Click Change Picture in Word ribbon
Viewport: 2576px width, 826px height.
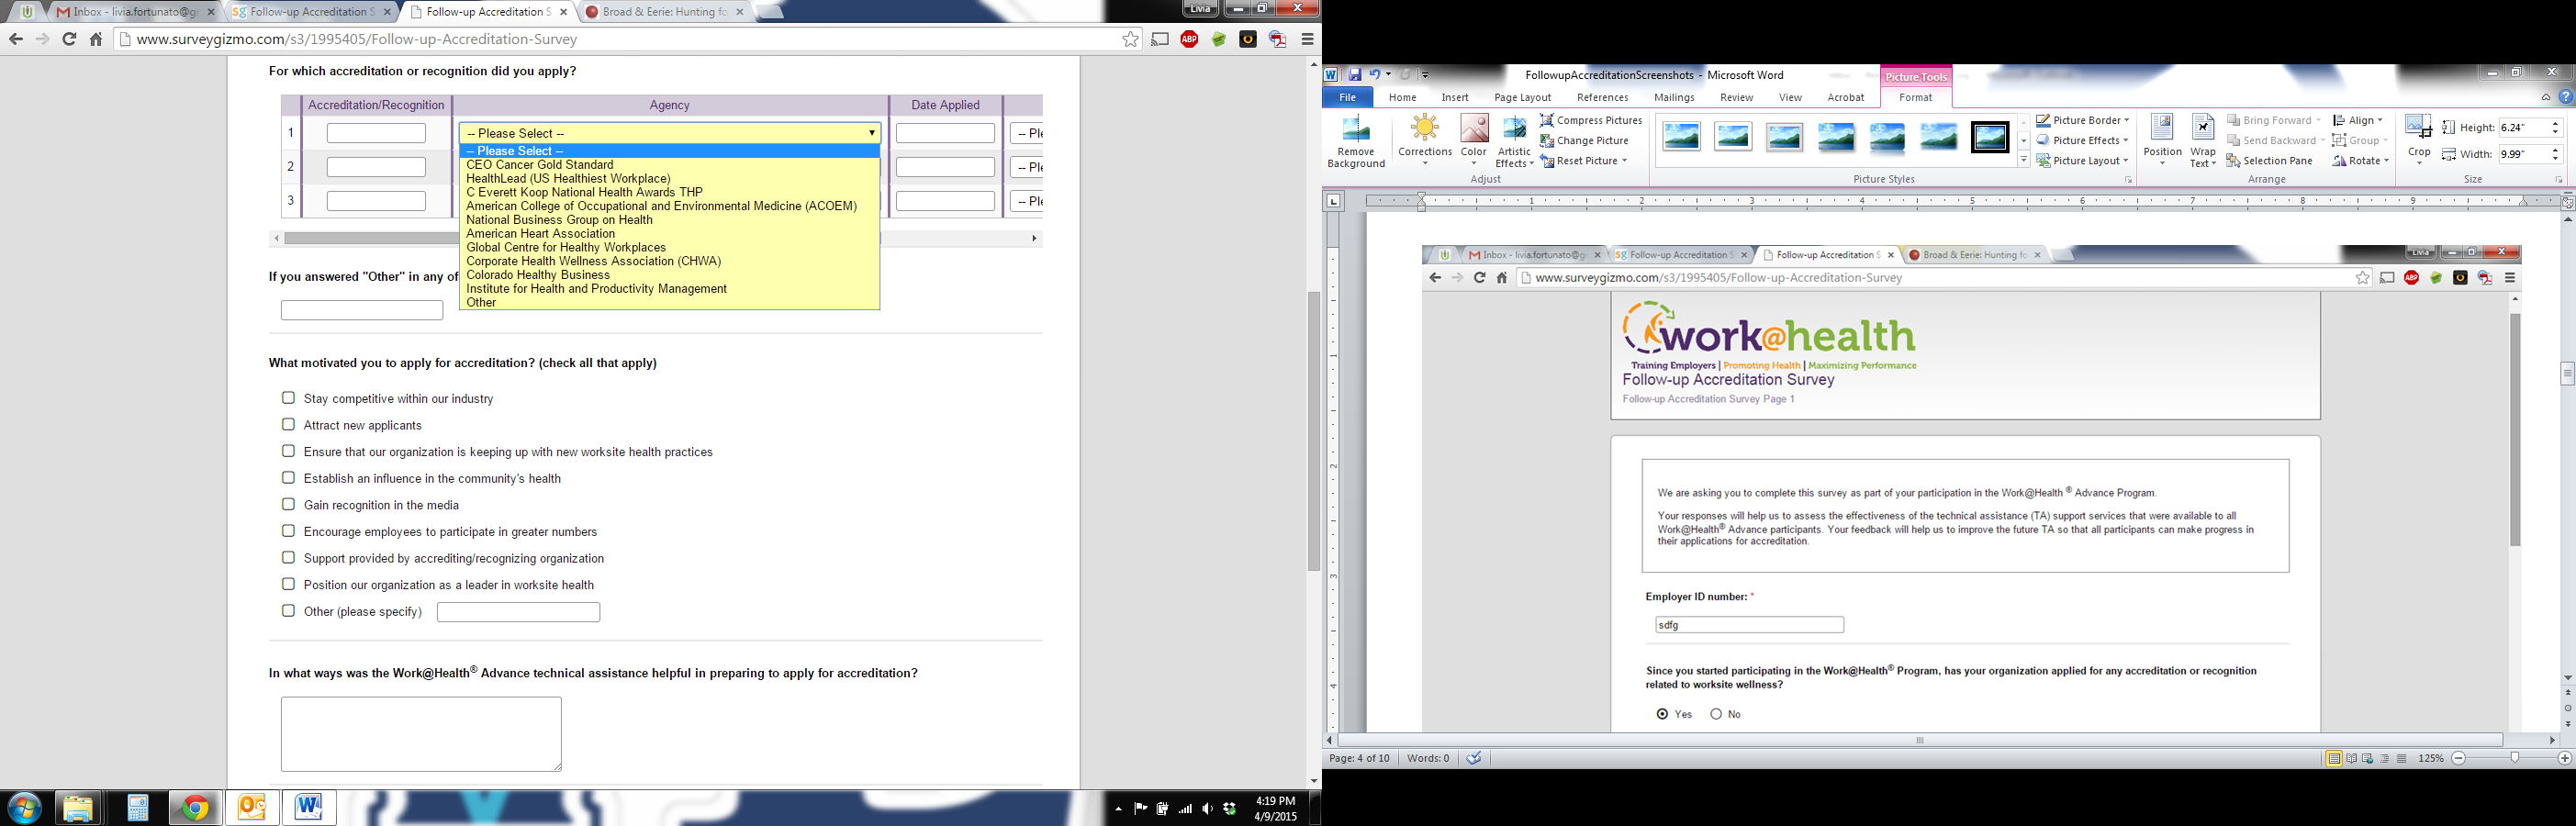pyautogui.click(x=1584, y=140)
